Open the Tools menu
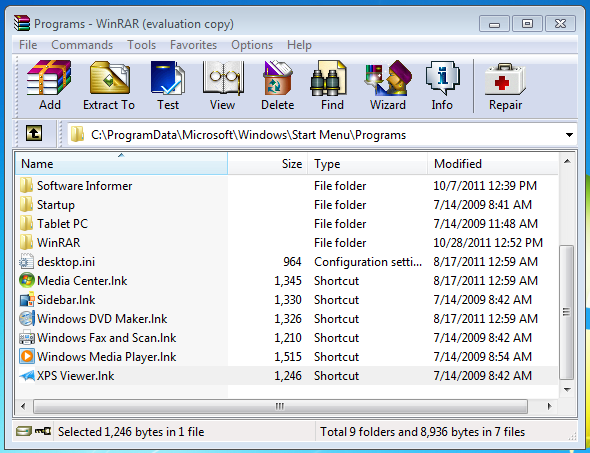590x453 pixels. tap(141, 45)
